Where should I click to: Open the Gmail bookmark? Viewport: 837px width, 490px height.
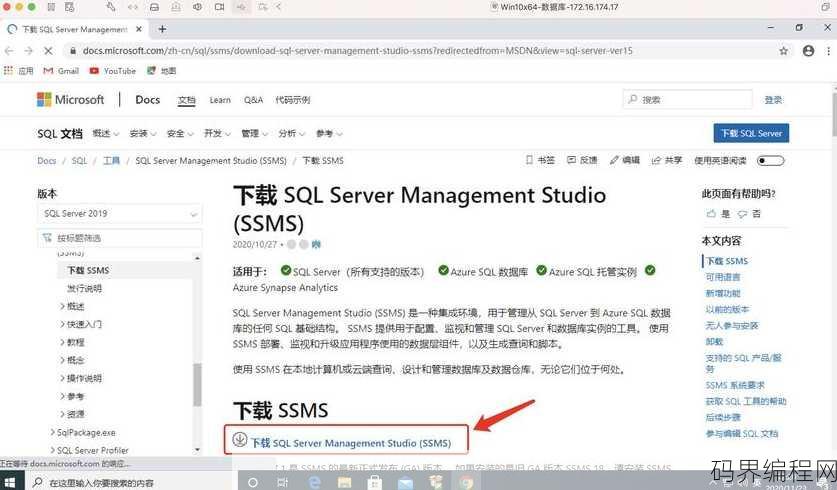pos(61,70)
